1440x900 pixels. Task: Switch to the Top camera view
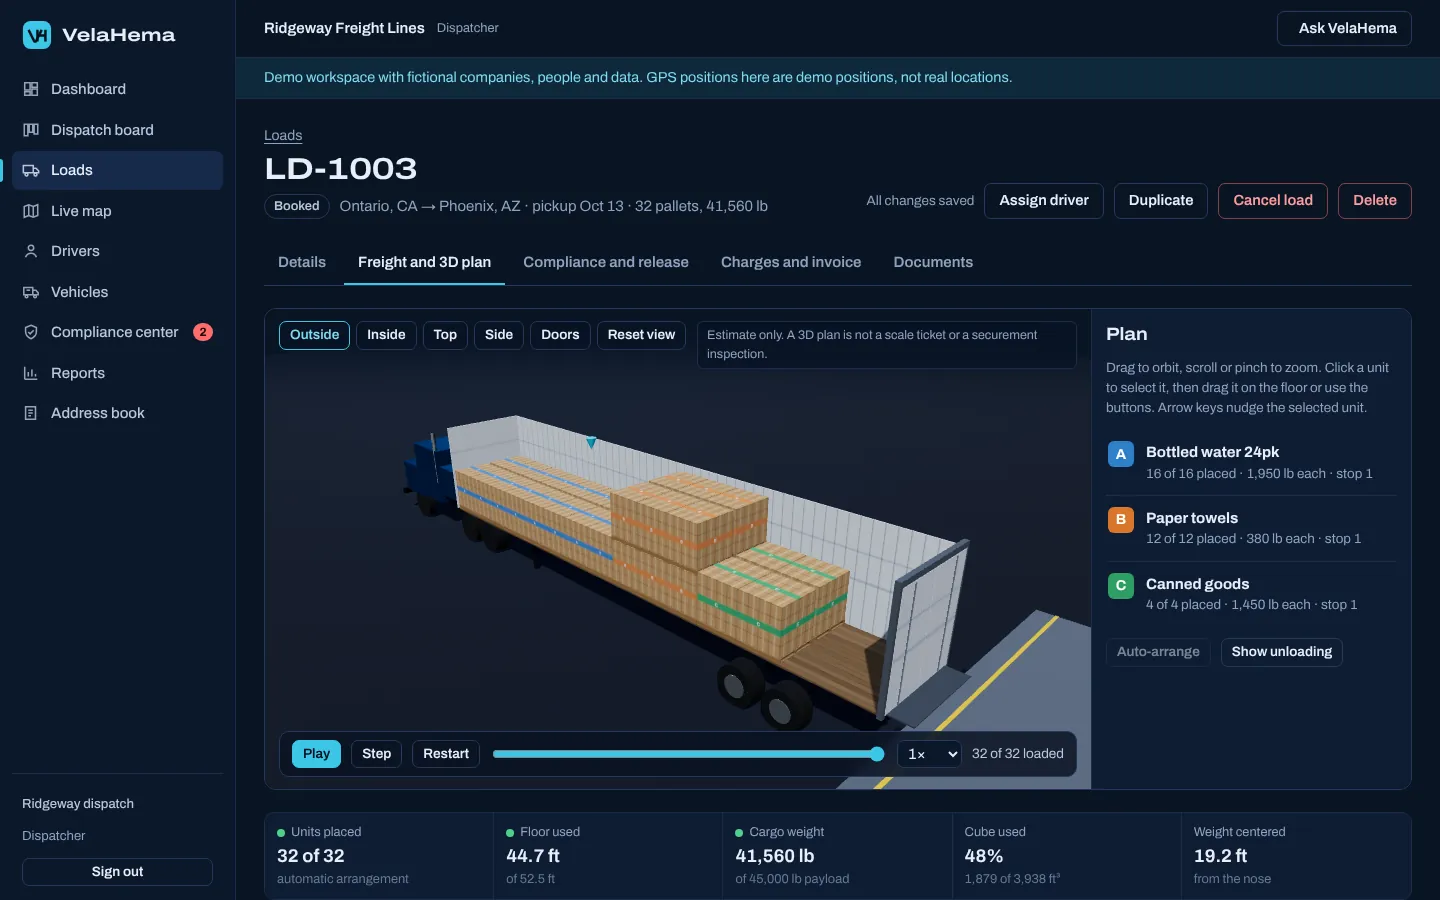pyautogui.click(x=445, y=335)
